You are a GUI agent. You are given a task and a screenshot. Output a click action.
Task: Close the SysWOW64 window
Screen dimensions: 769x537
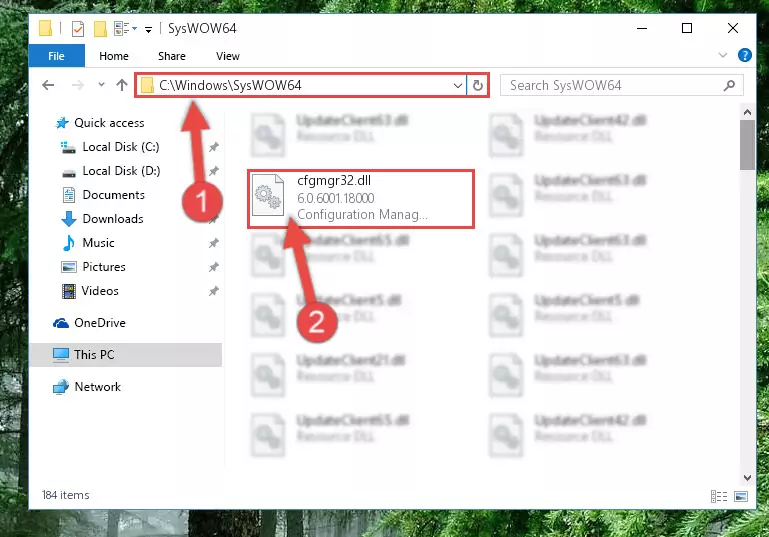[x=733, y=28]
